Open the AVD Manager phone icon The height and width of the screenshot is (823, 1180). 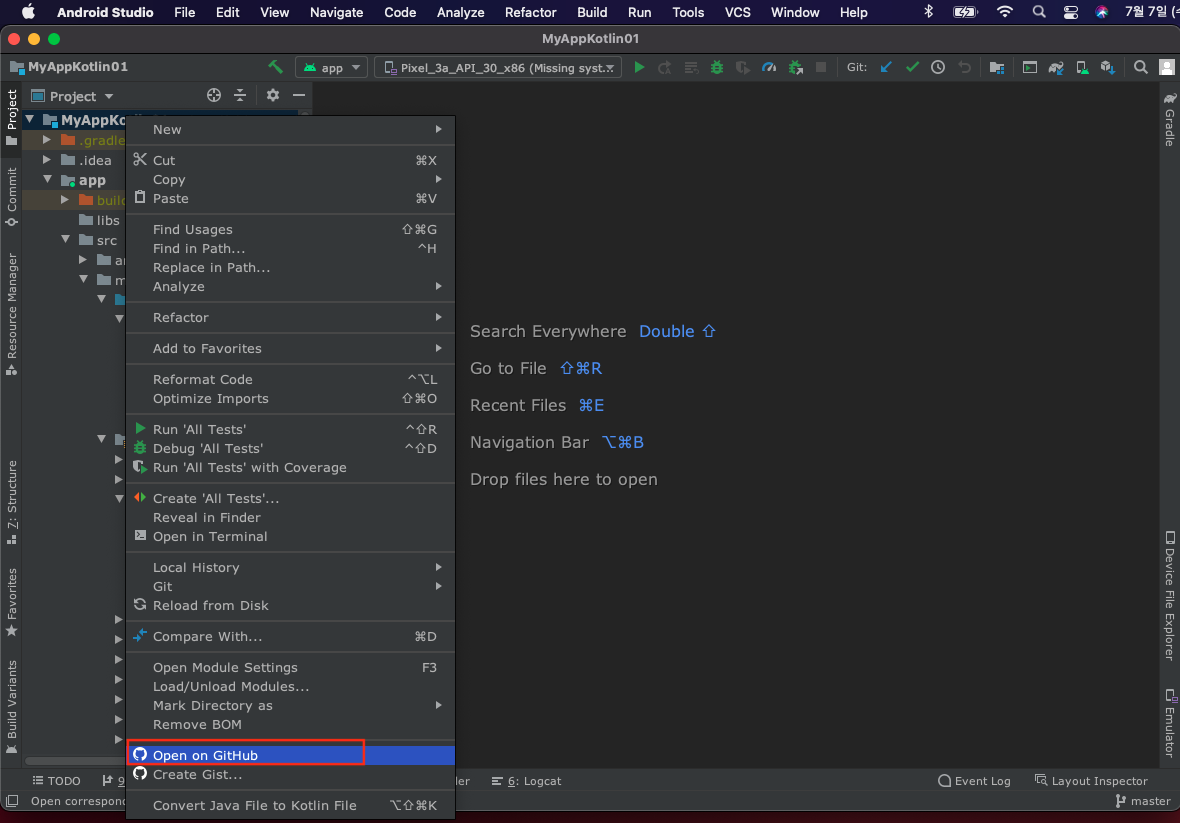tap(1082, 68)
